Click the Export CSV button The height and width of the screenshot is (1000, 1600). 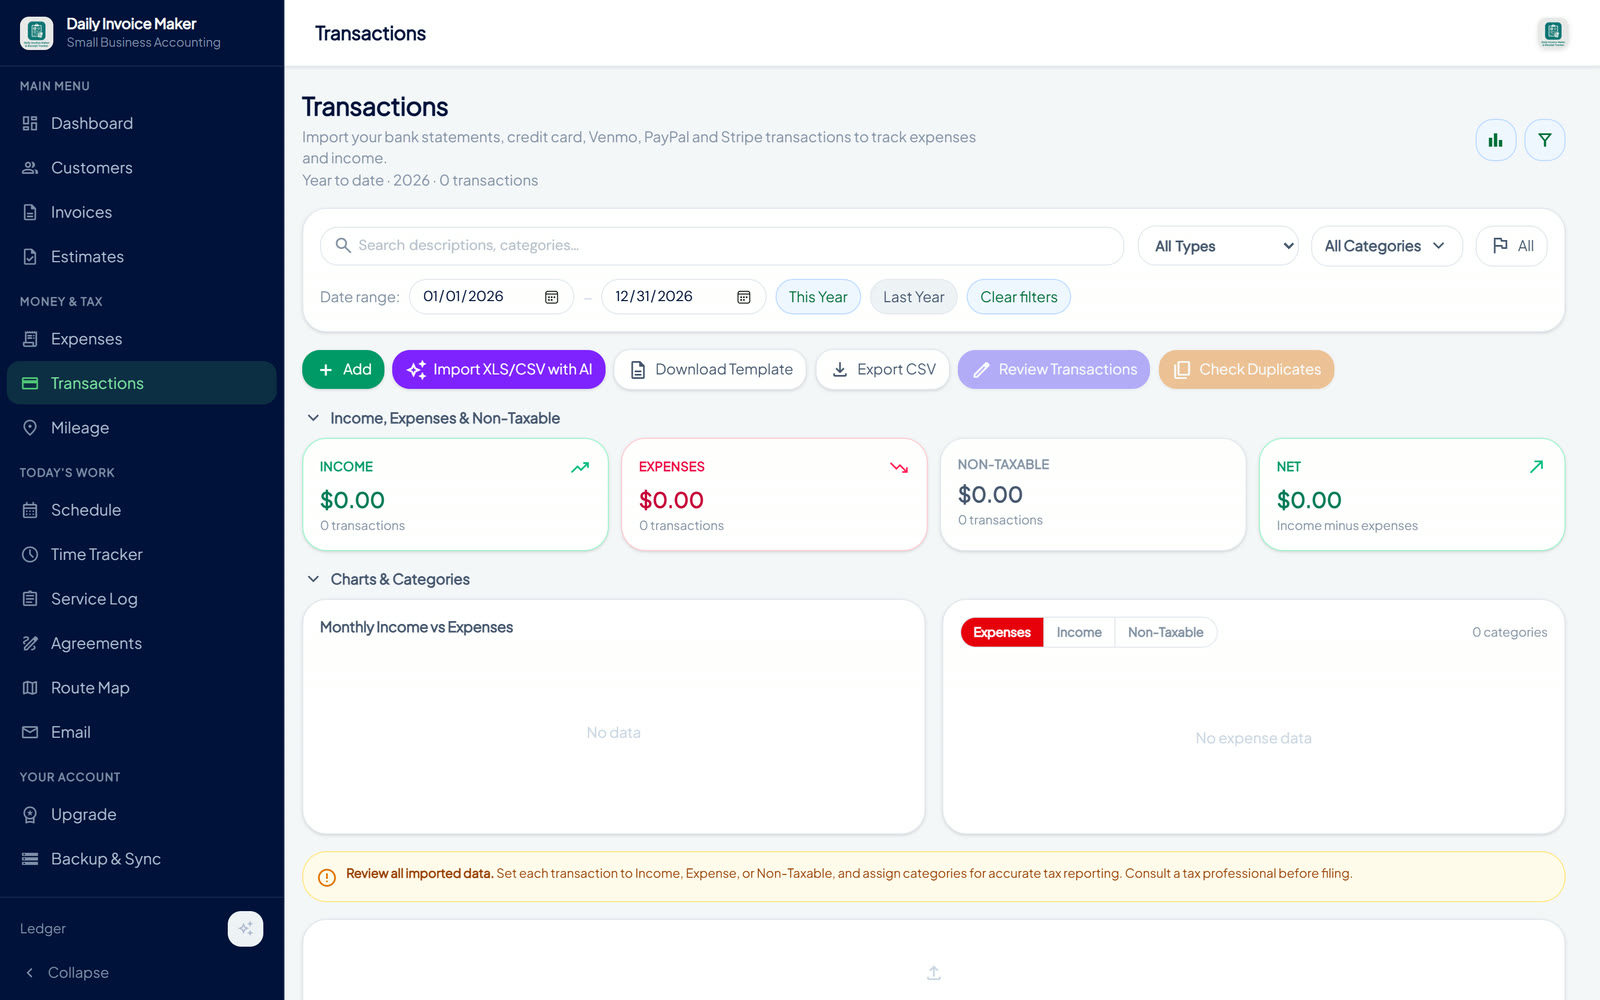[x=883, y=369]
